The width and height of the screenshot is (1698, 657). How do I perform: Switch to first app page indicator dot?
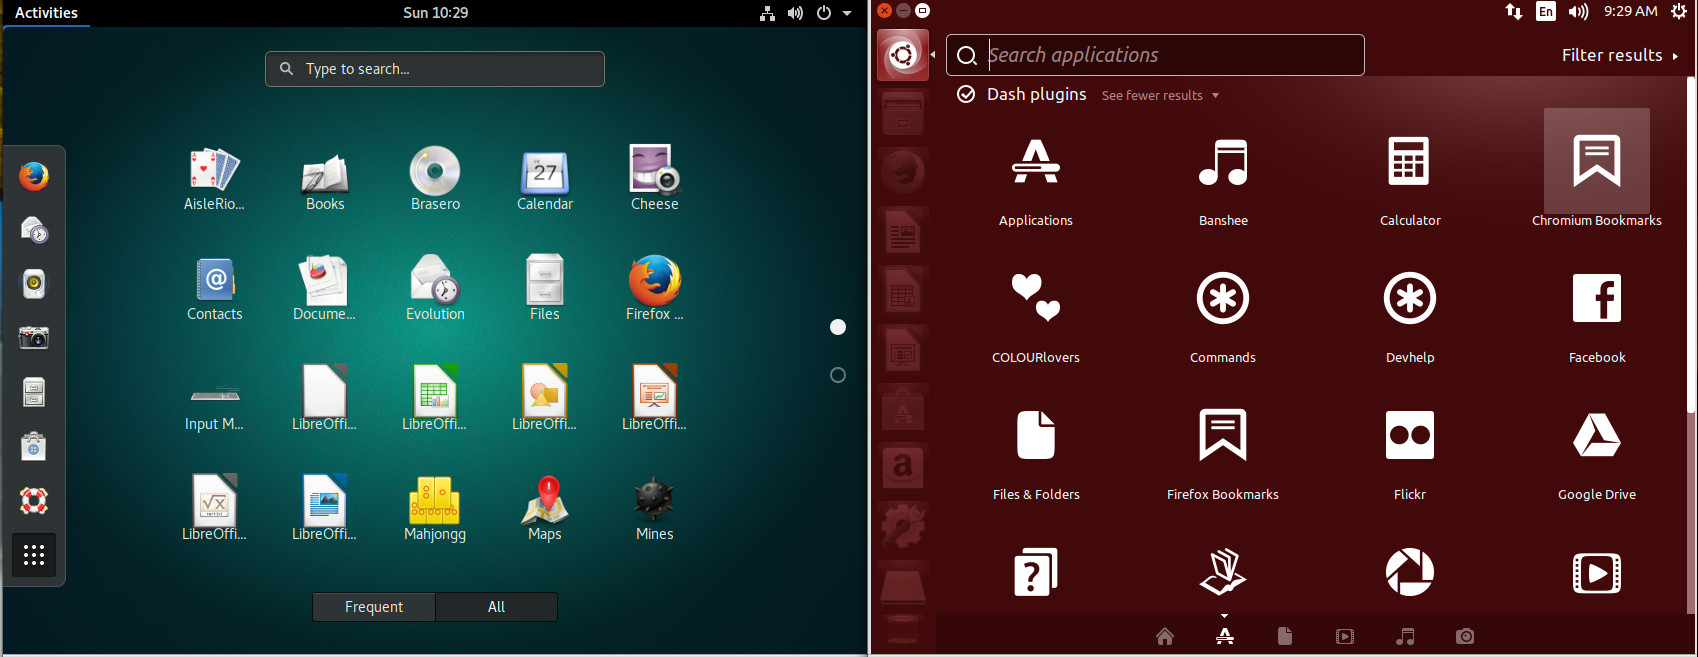(x=838, y=327)
